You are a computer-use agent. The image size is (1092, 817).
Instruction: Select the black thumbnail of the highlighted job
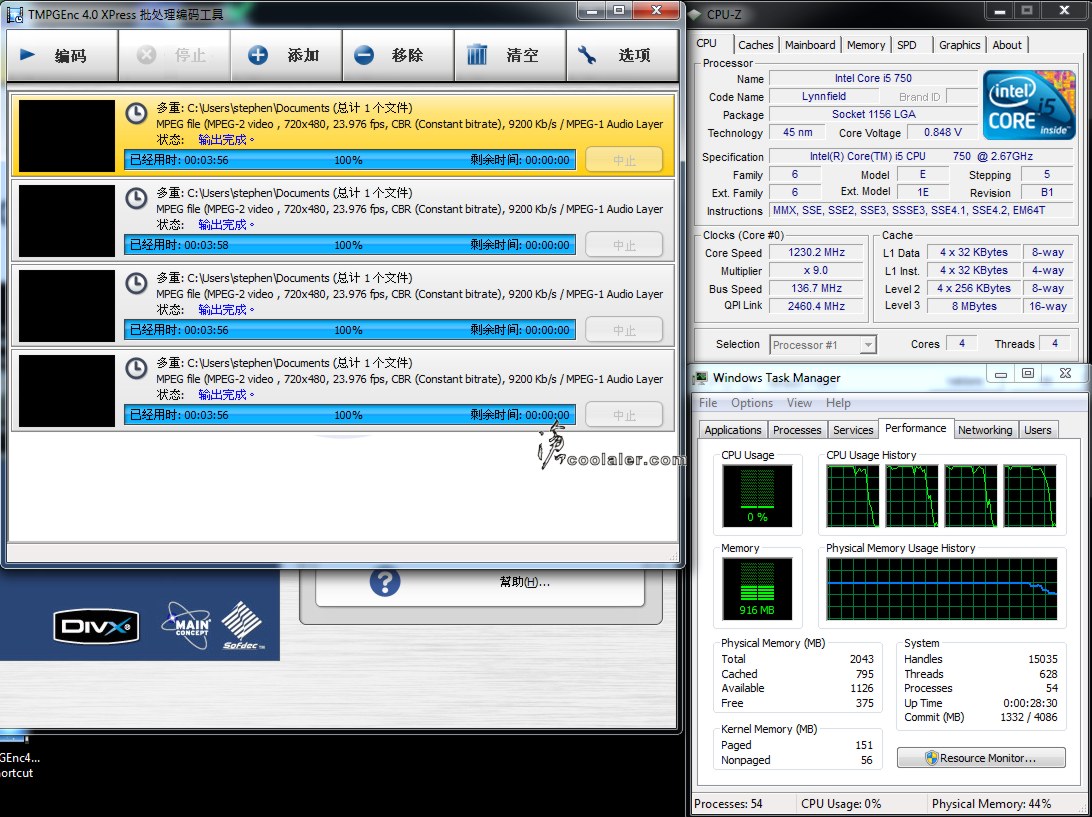(x=67, y=136)
